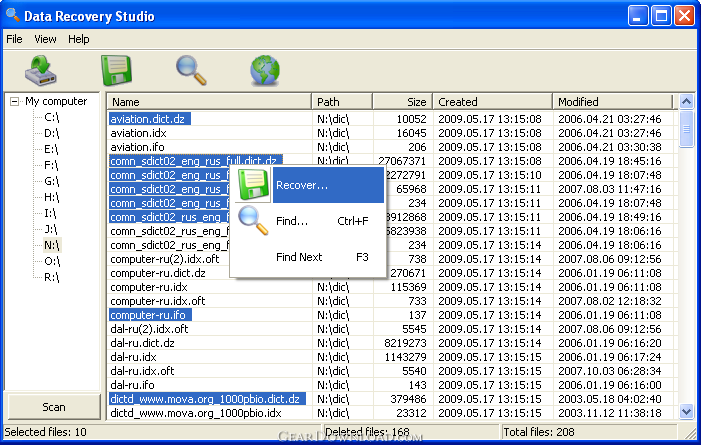
Task: Select file dal-ru.dict.dz
Action: click(142, 343)
